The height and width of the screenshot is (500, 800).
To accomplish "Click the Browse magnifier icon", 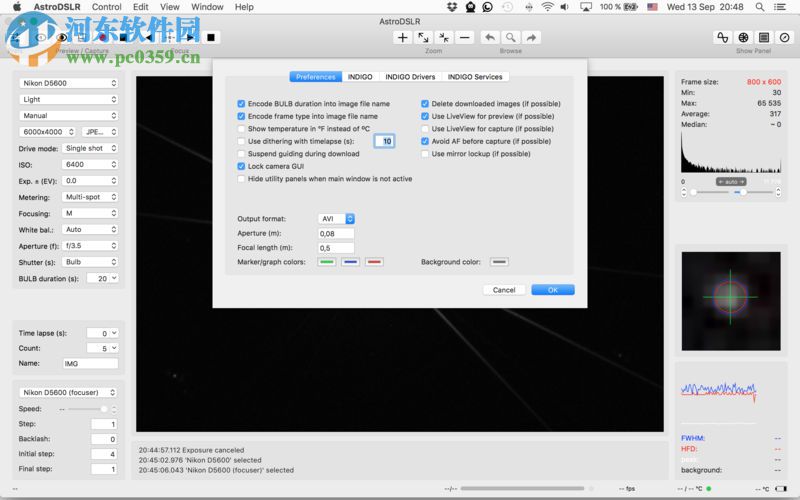I will click(x=511, y=37).
